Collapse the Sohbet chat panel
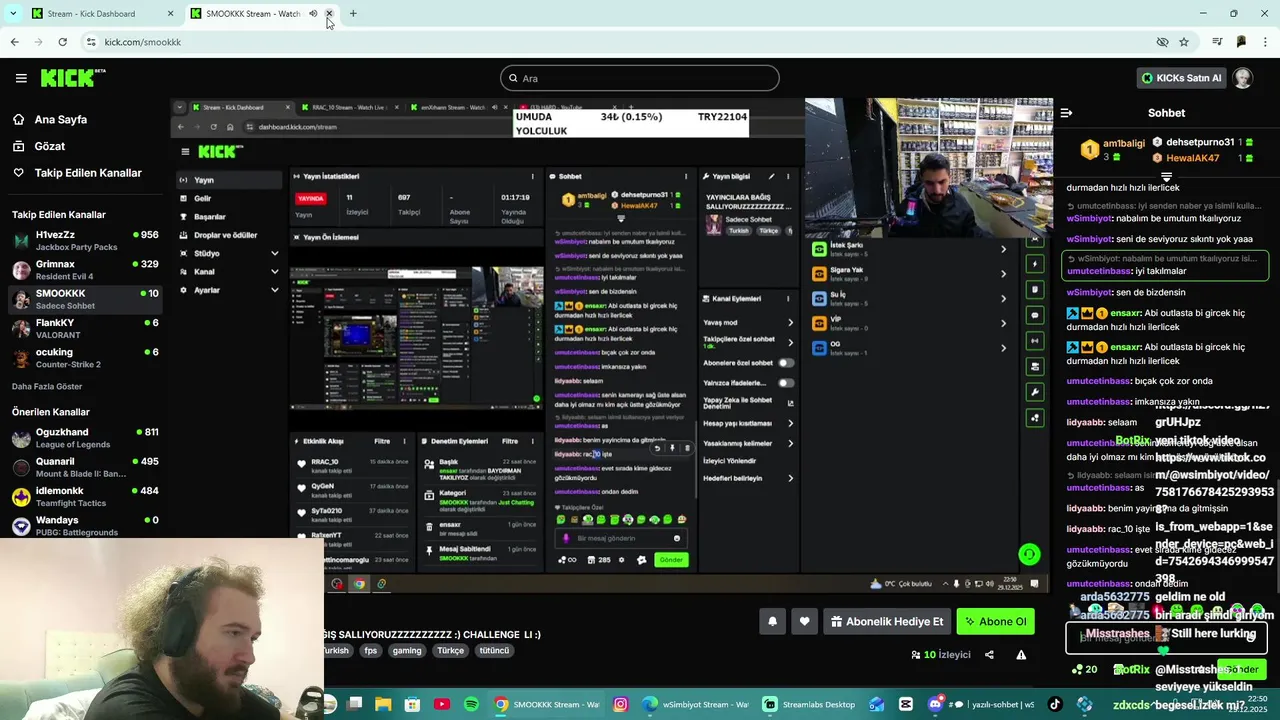Image resolution: width=1280 pixels, height=720 pixels. coord(1066,113)
